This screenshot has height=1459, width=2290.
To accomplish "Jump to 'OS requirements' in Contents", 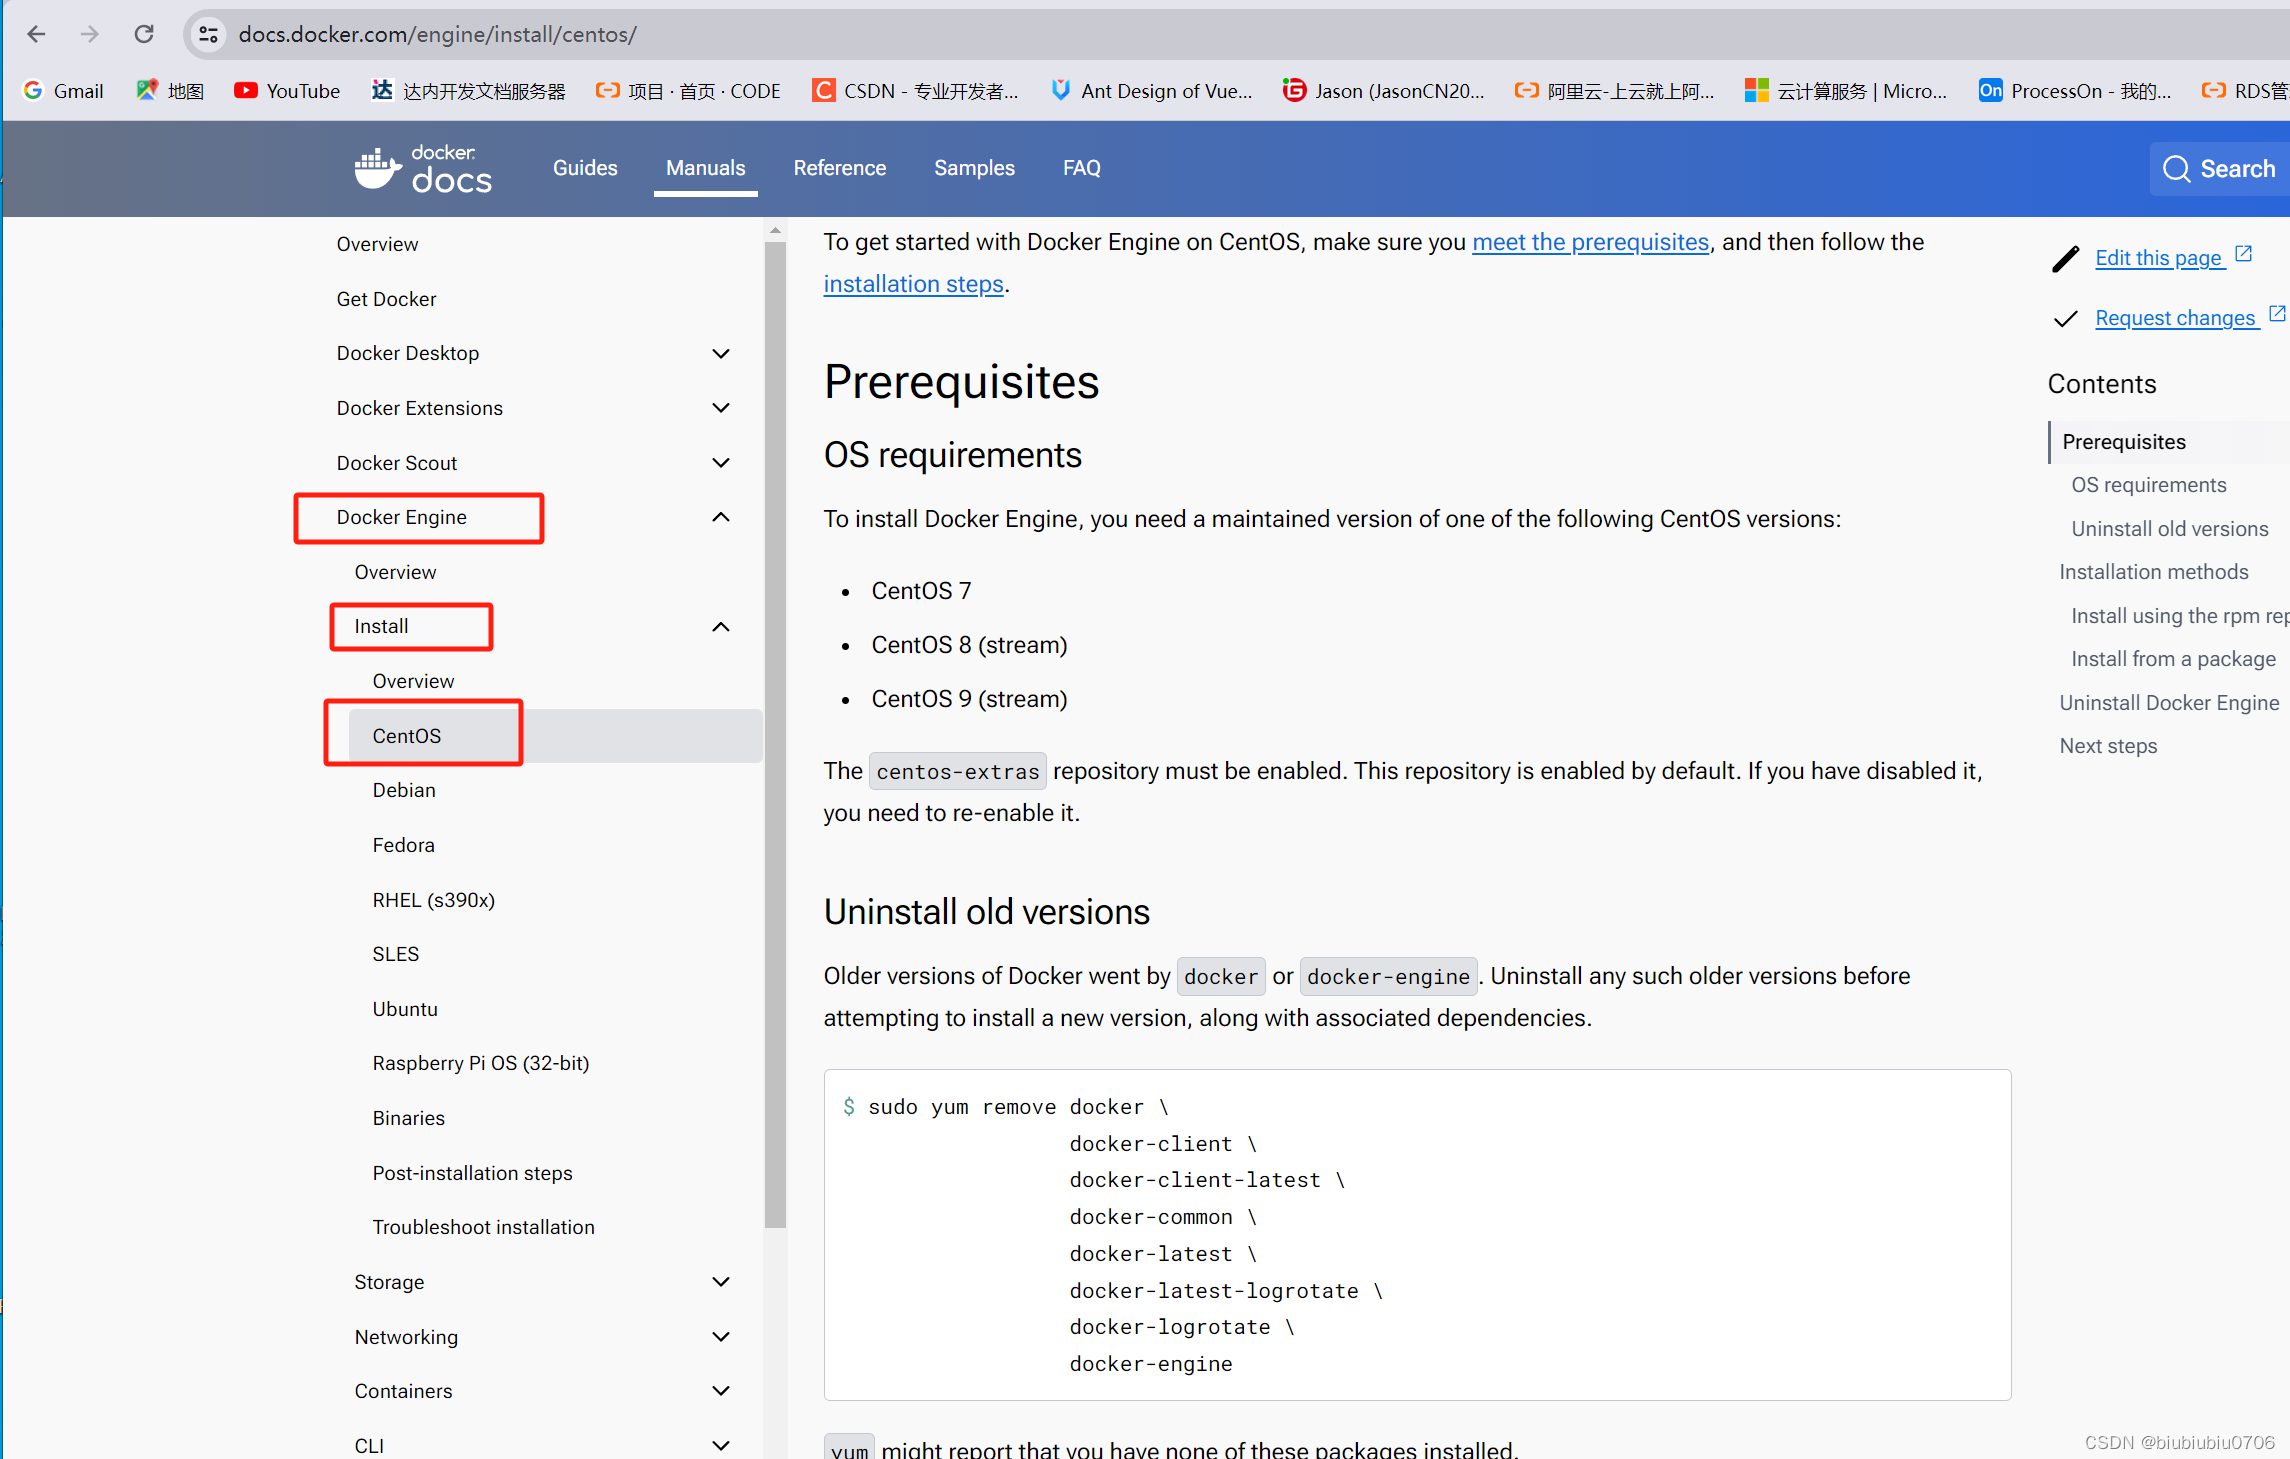I will pyautogui.click(x=2148, y=485).
